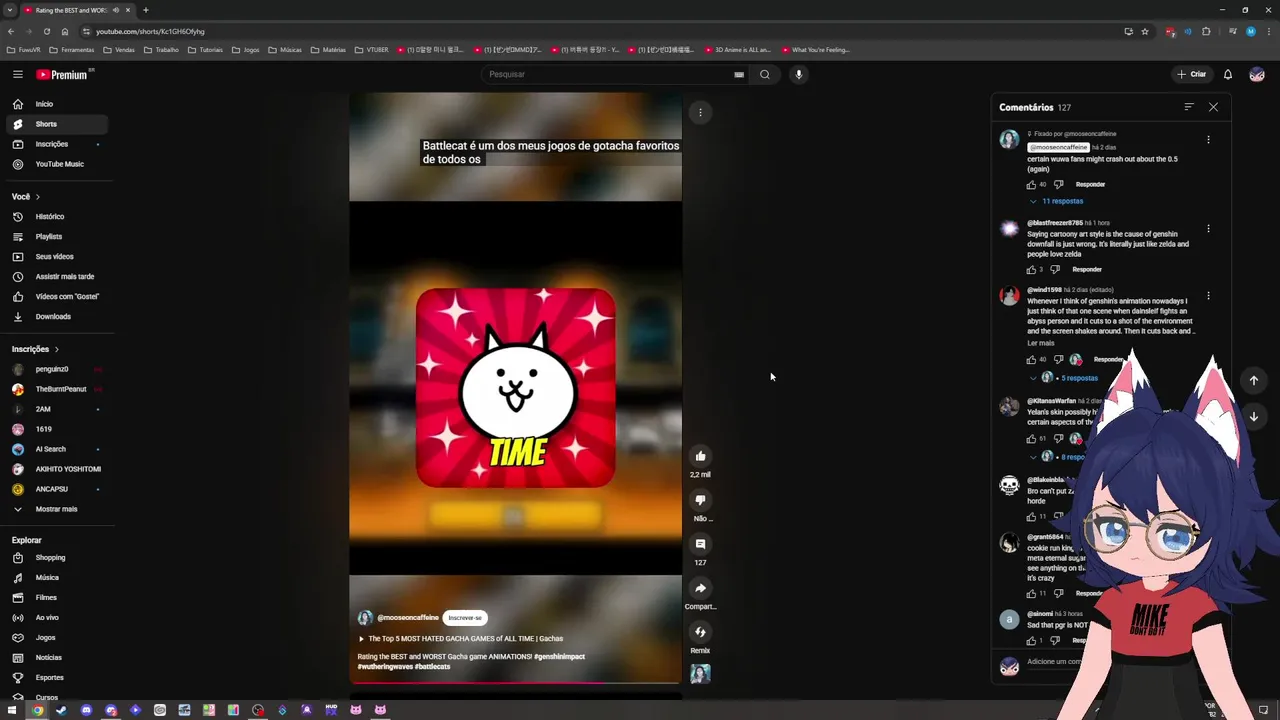Image resolution: width=1280 pixels, height=720 pixels.
Task: Click the Criar button
Action: coord(1192,74)
